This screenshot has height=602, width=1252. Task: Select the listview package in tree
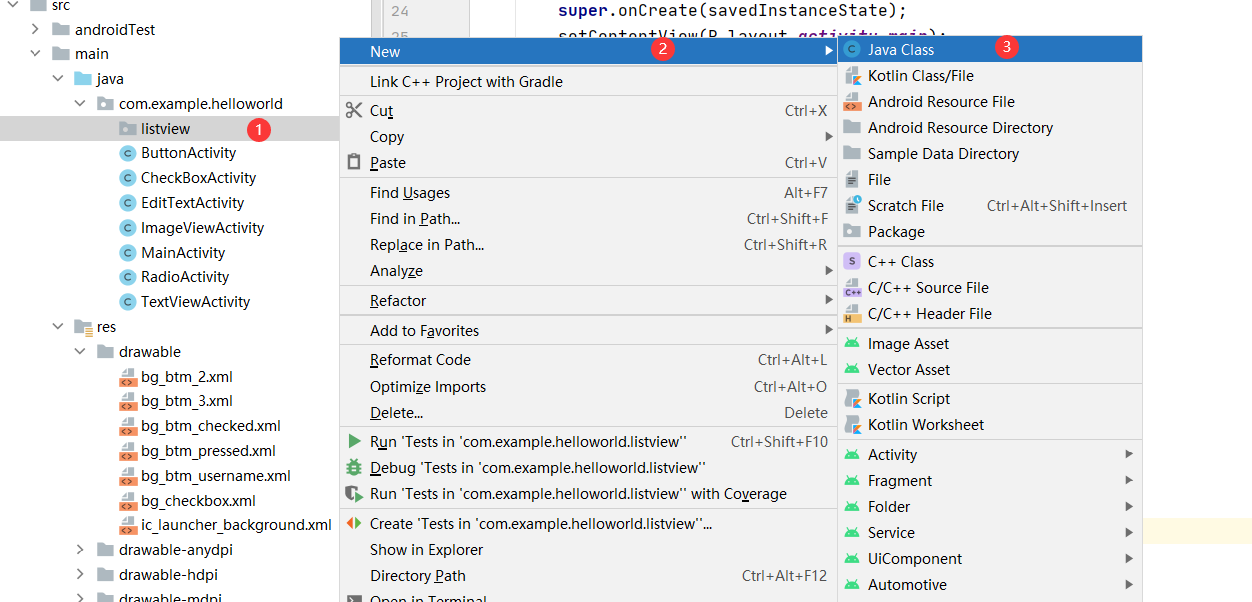tap(165, 128)
